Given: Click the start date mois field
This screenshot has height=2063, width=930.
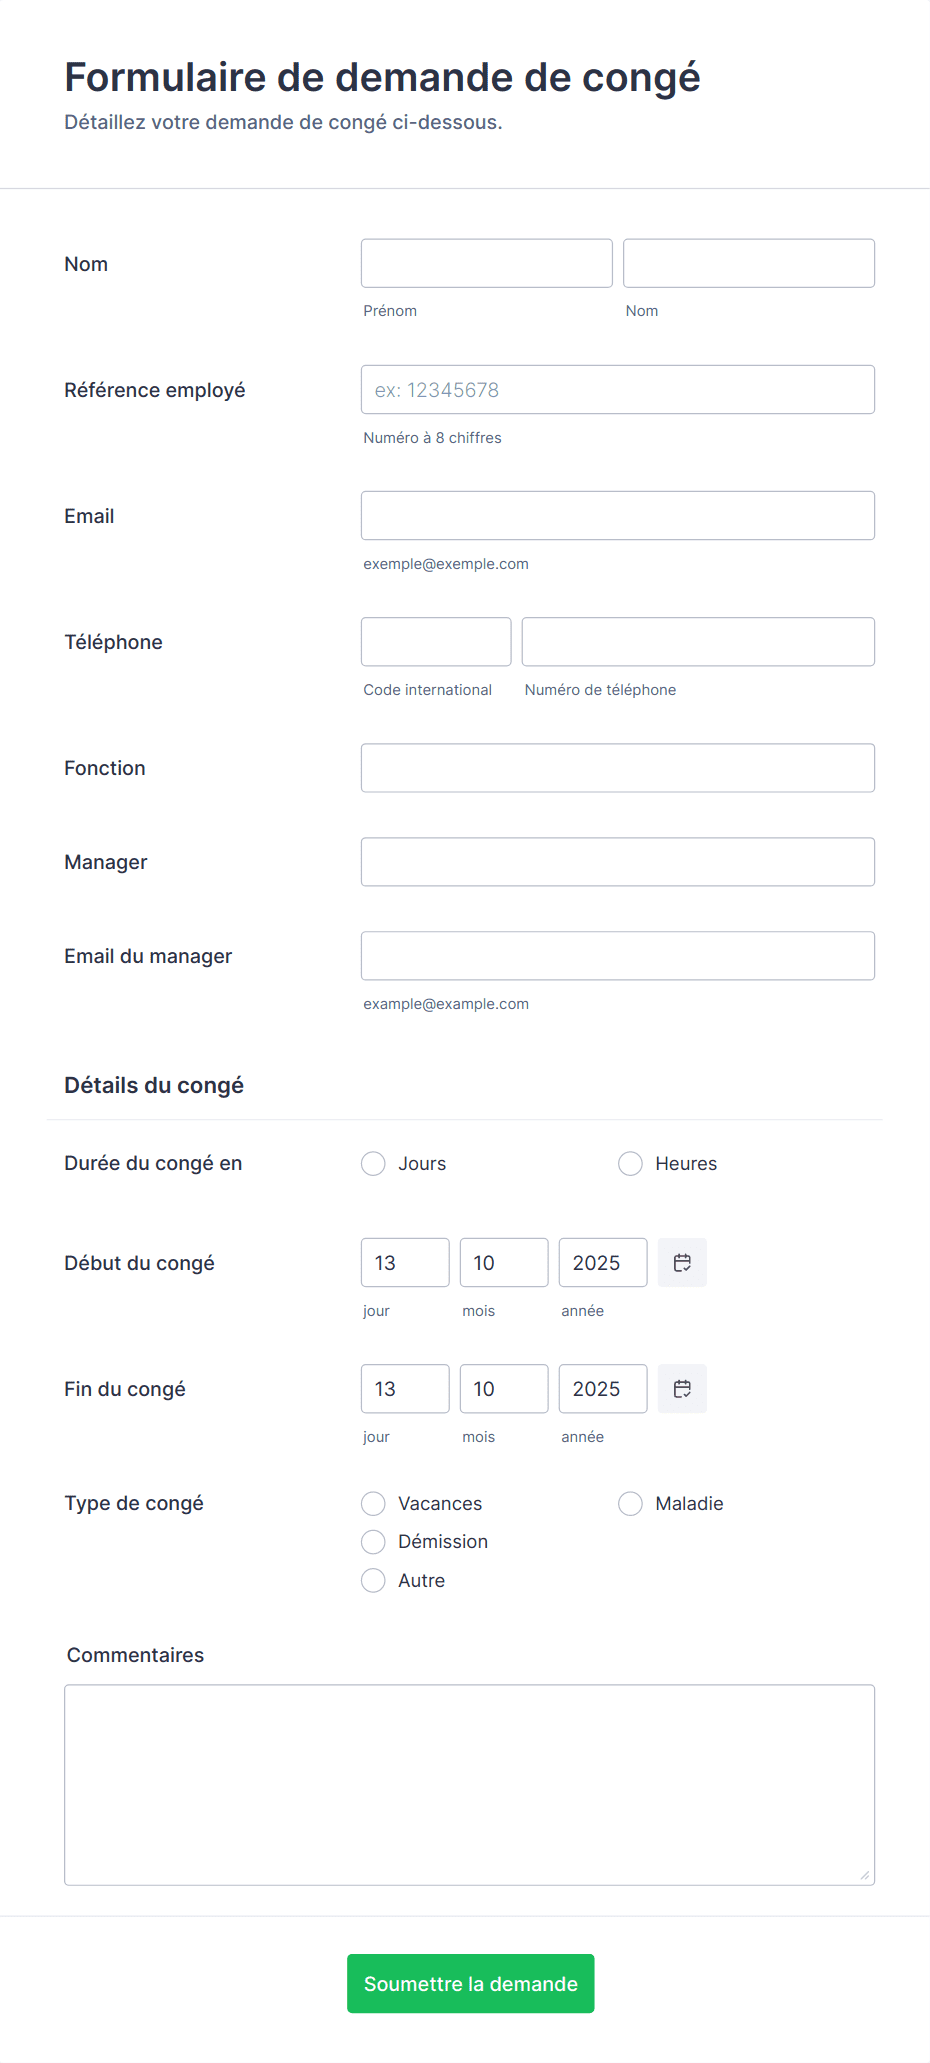Looking at the screenshot, I should (x=504, y=1263).
